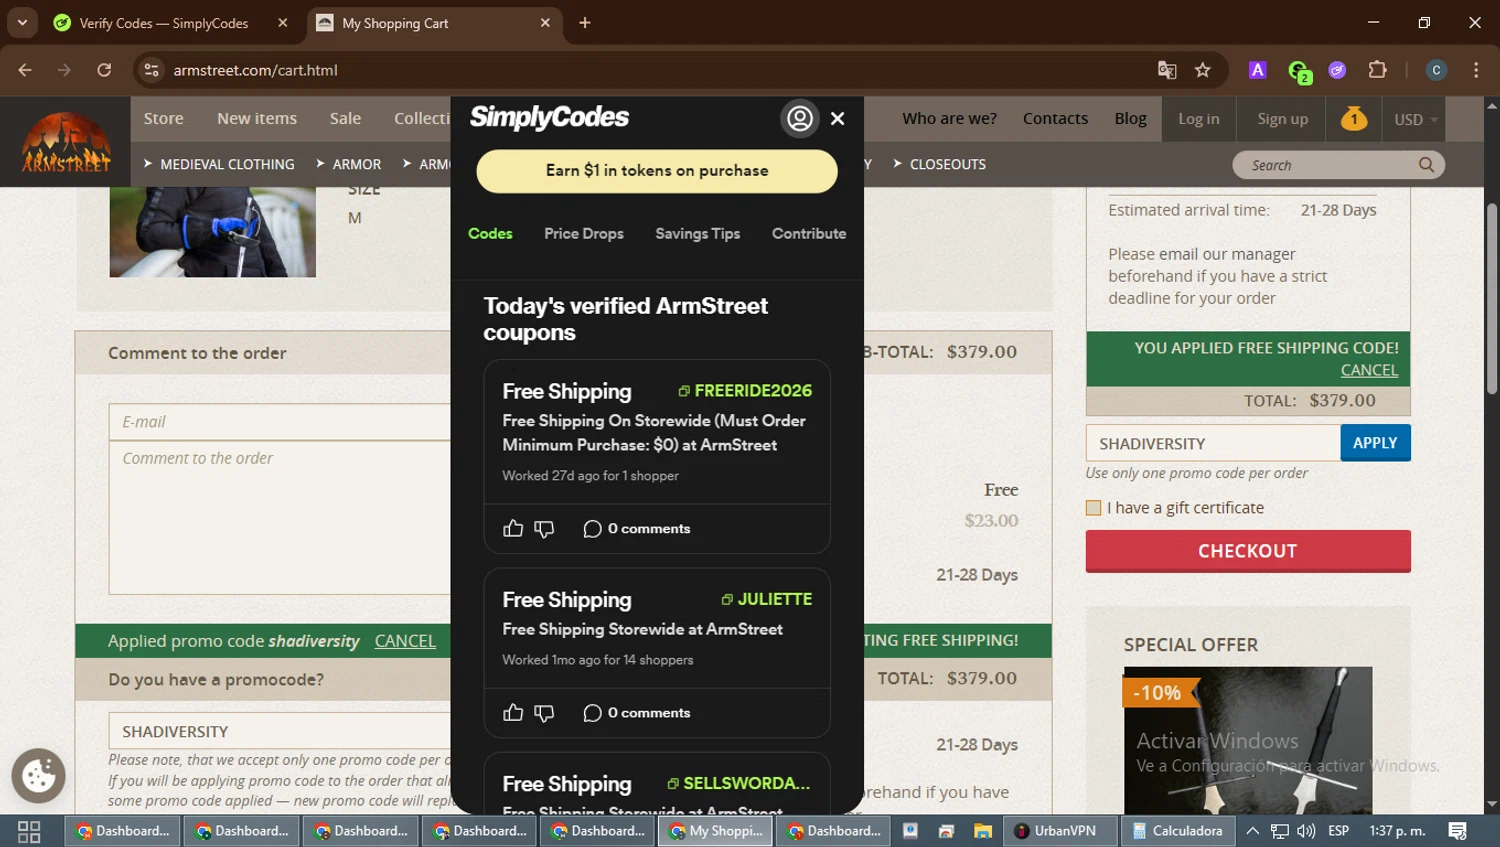Expand the tab search dropdown arrow
The height and width of the screenshot is (847, 1500).
click(x=22, y=22)
